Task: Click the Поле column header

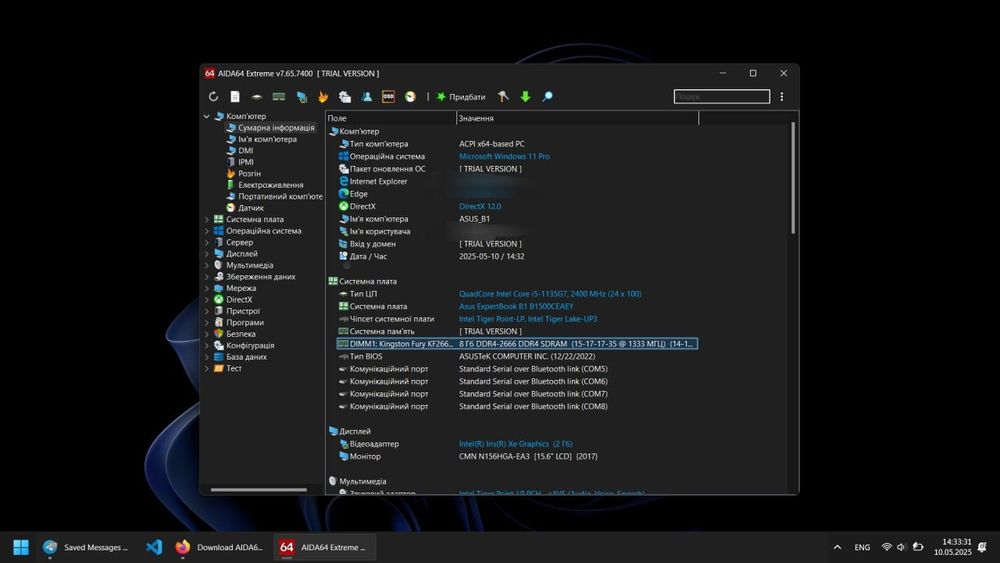Action: pos(390,118)
